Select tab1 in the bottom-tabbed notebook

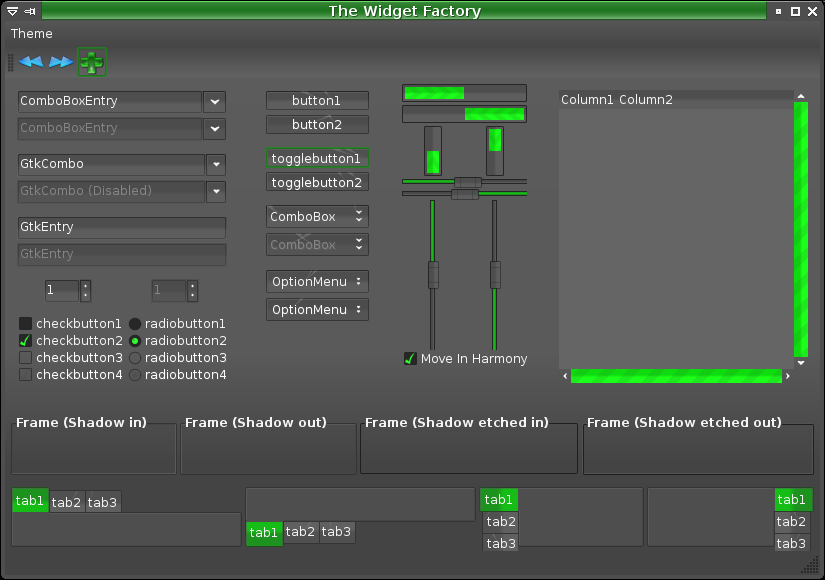[264, 533]
